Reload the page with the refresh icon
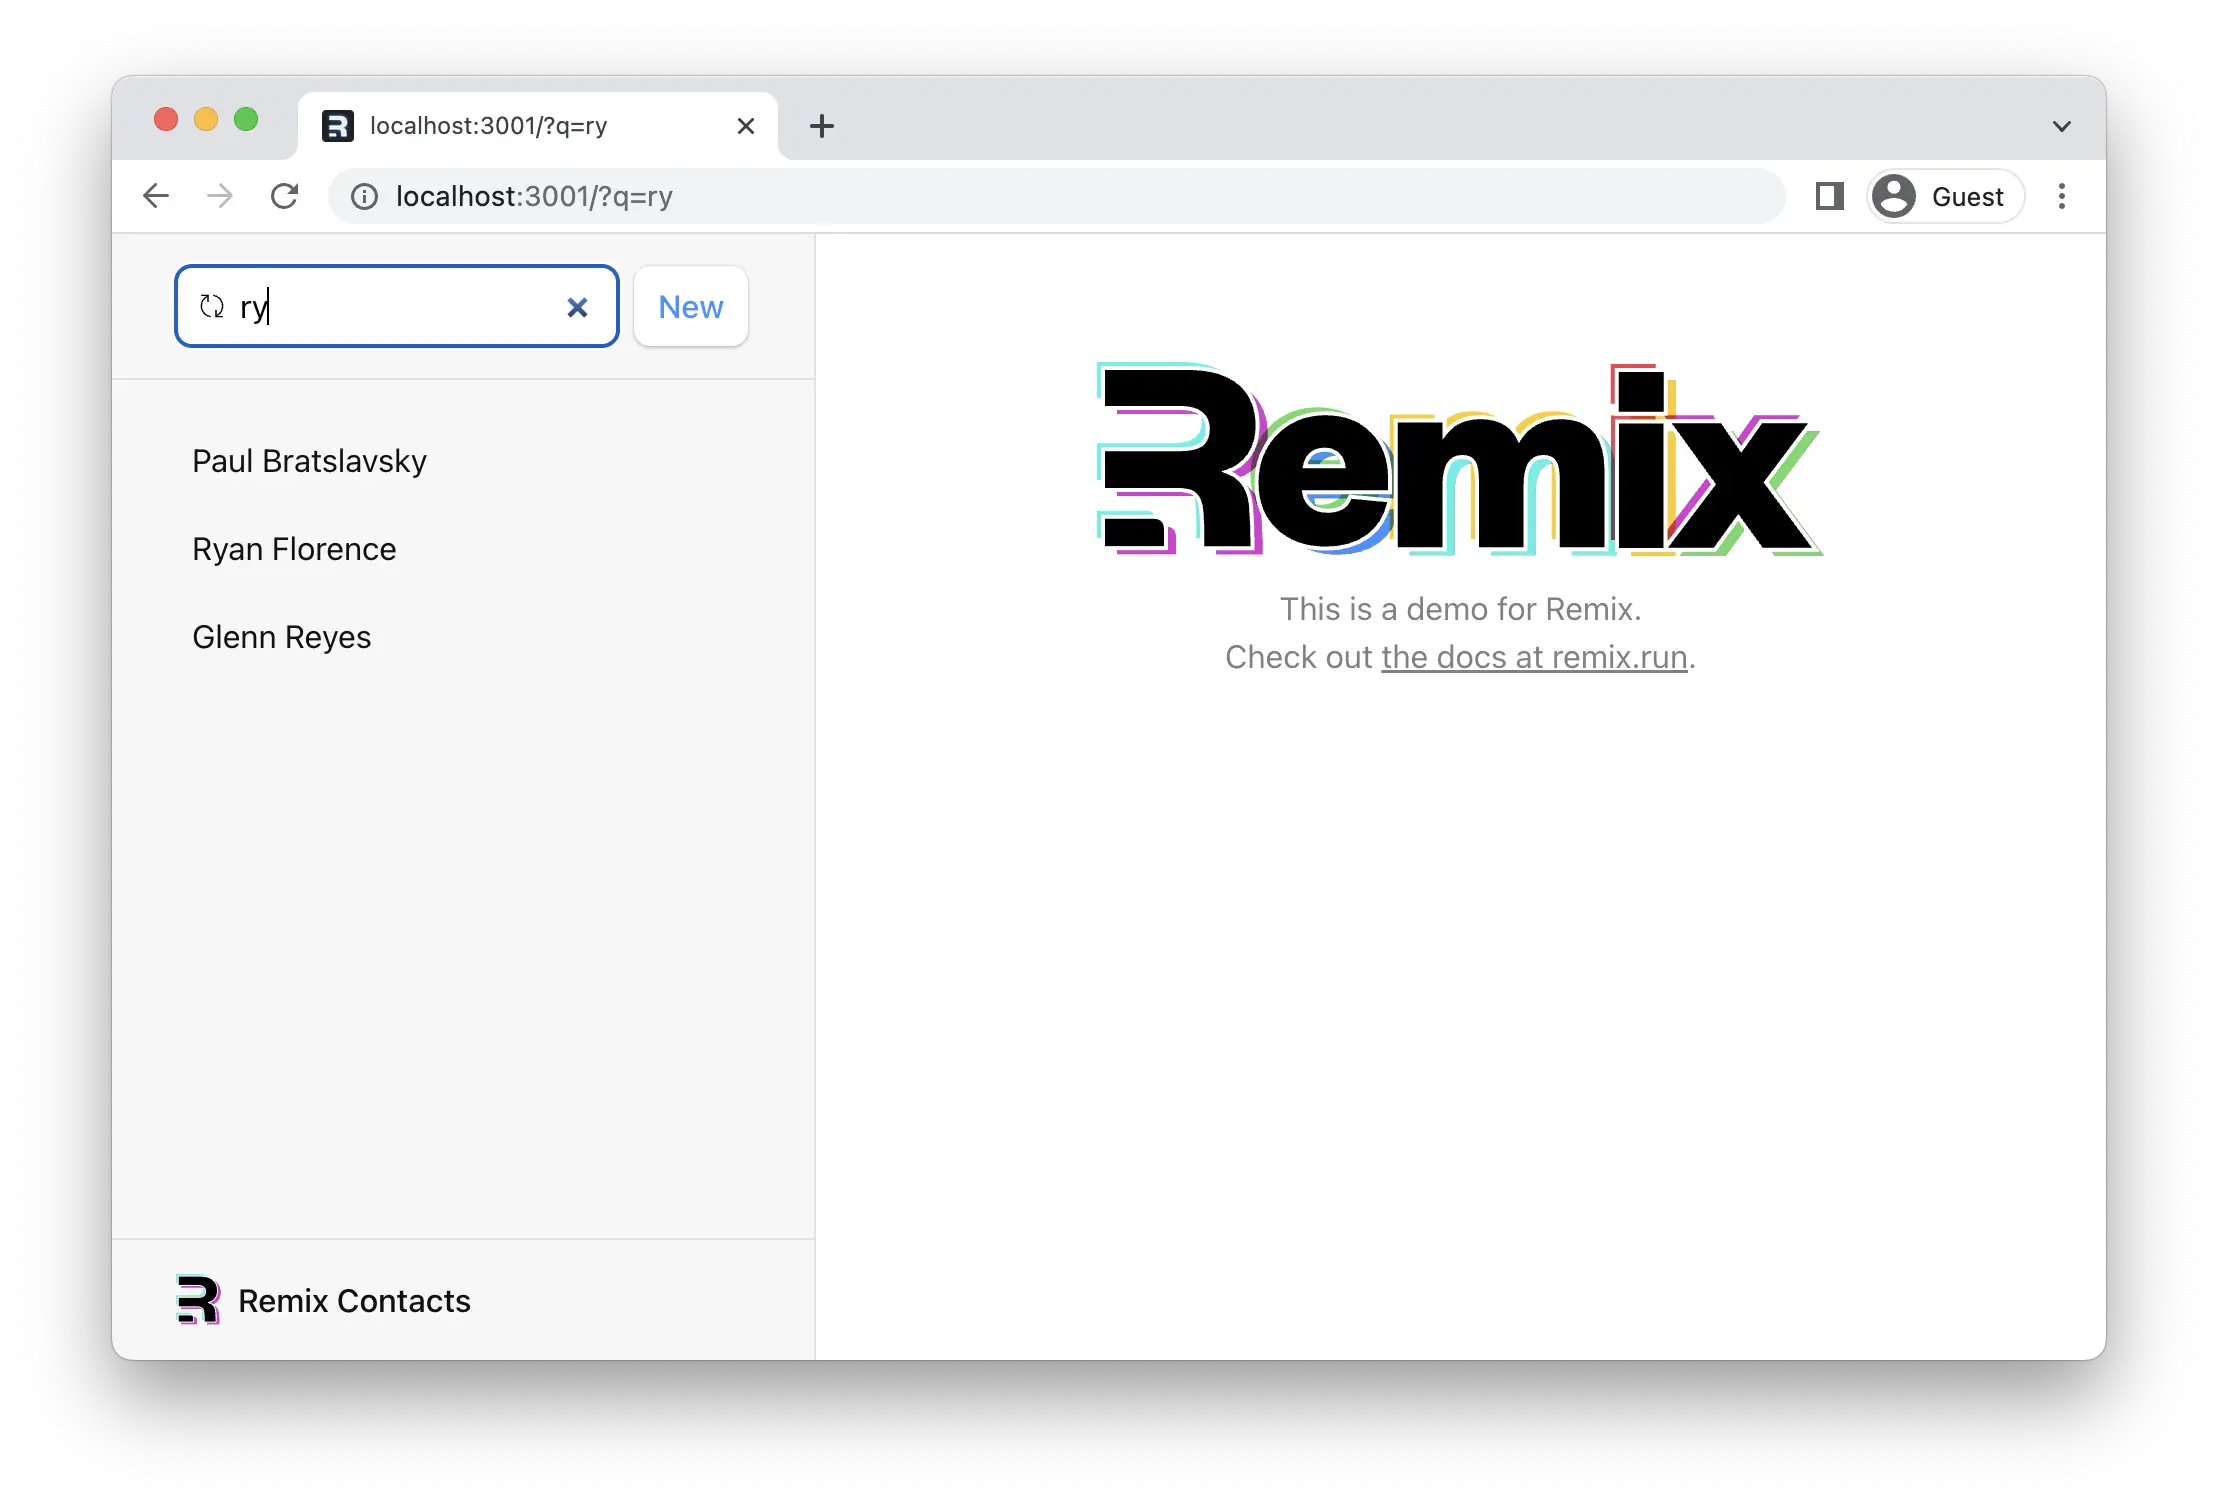 click(x=285, y=196)
